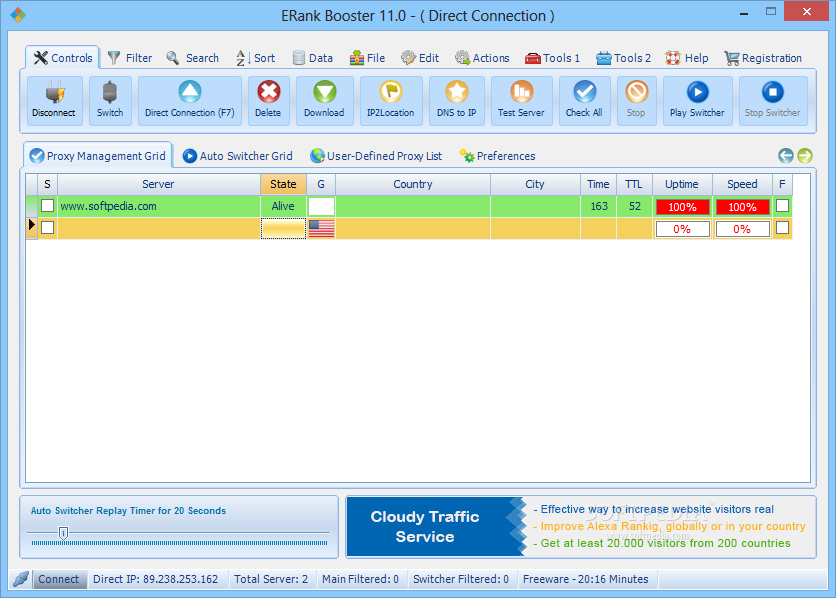Image resolution: width=836 pixels, height=598 pixels.
Task: Tick the S checkbox in the empty row
Action: click(47, 228)
